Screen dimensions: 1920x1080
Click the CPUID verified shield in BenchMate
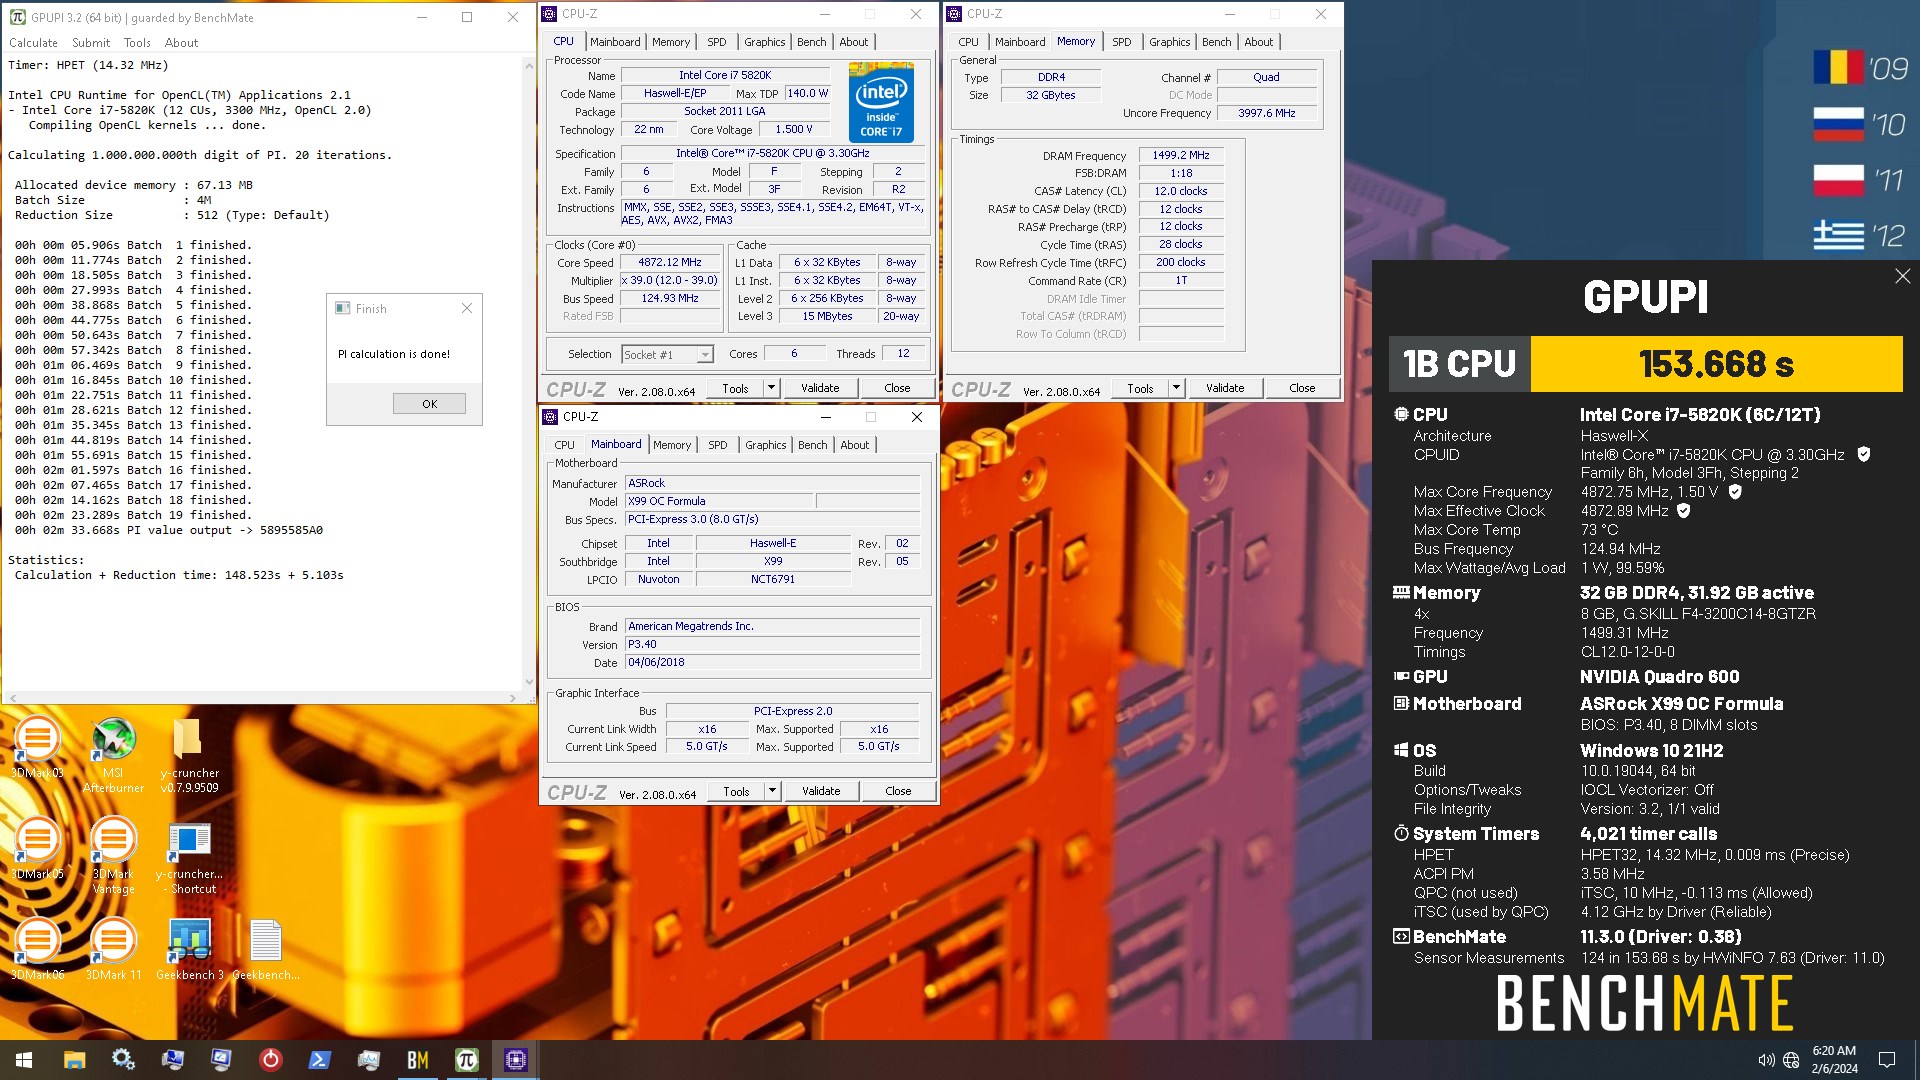1864,454
